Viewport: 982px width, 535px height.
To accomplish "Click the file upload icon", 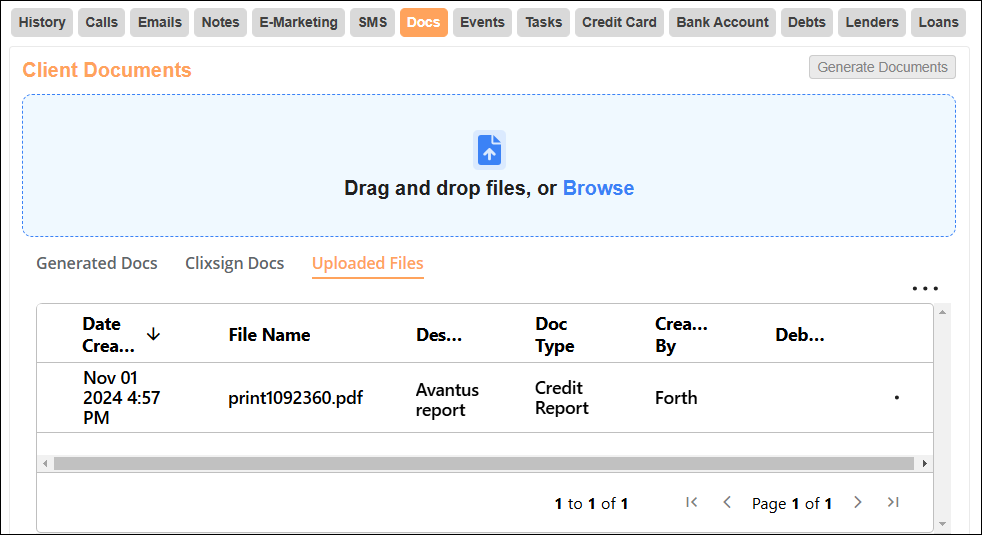I will (489, 150).
